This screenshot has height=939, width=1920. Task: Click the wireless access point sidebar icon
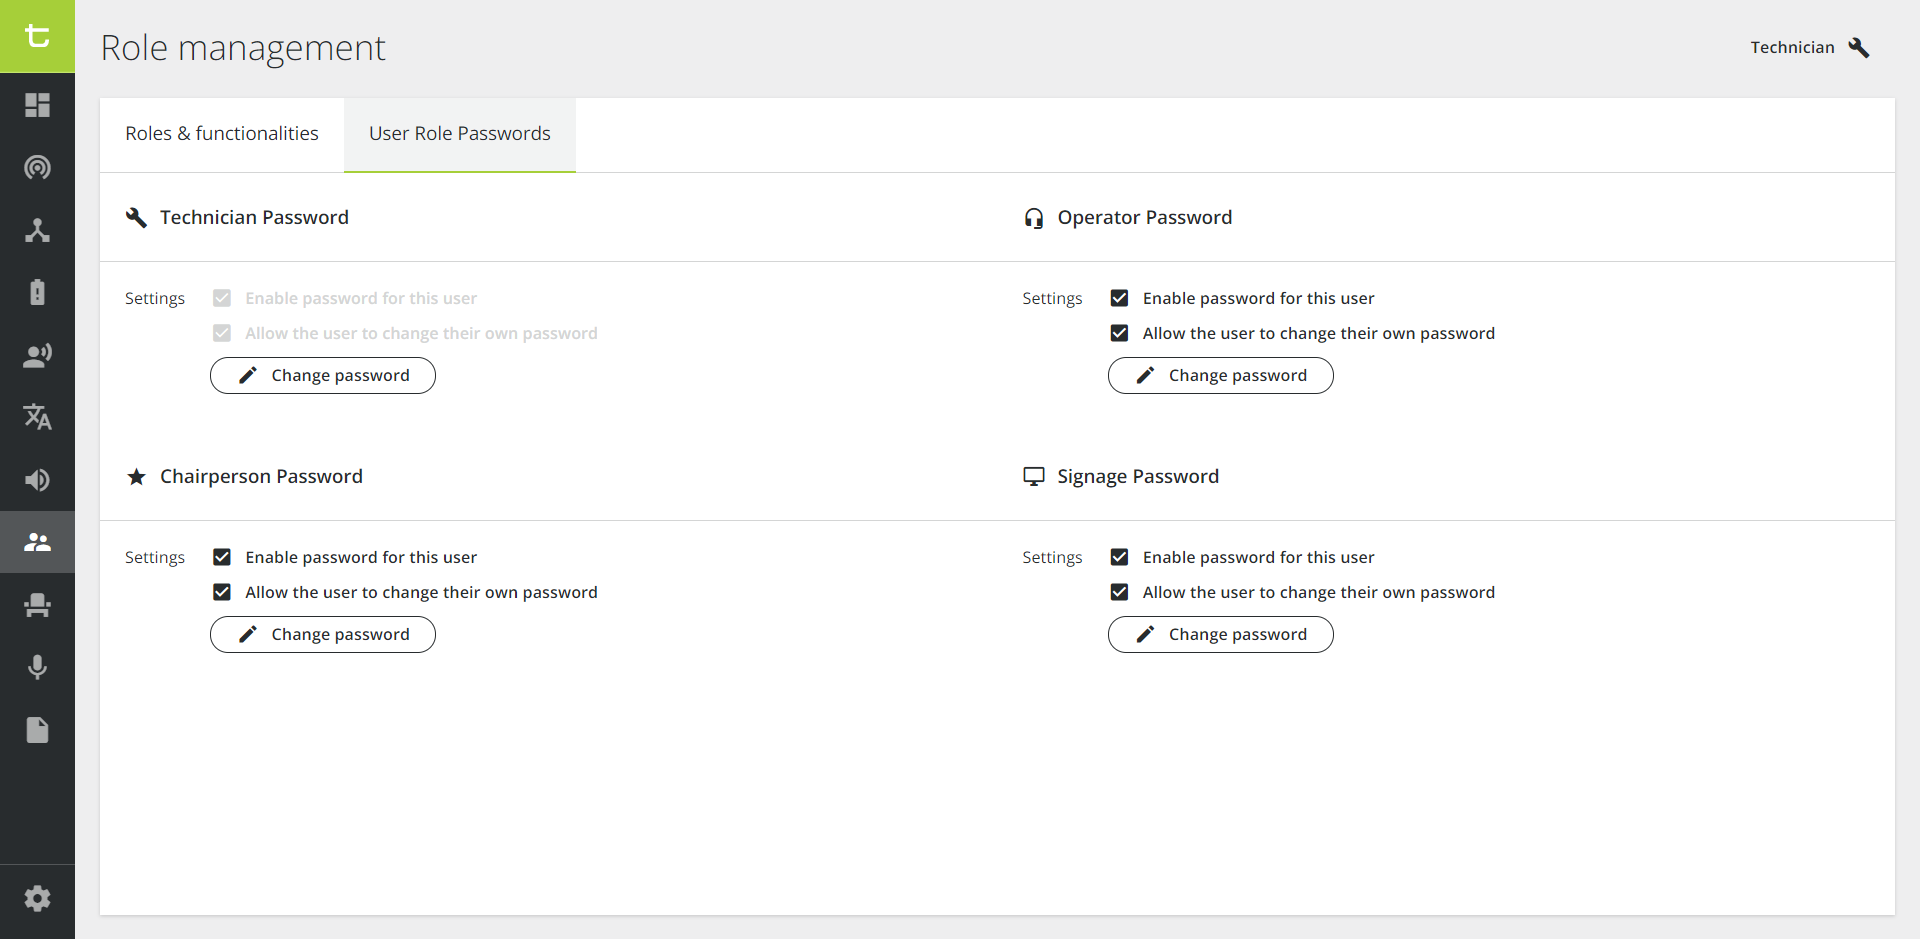(37, 167)
